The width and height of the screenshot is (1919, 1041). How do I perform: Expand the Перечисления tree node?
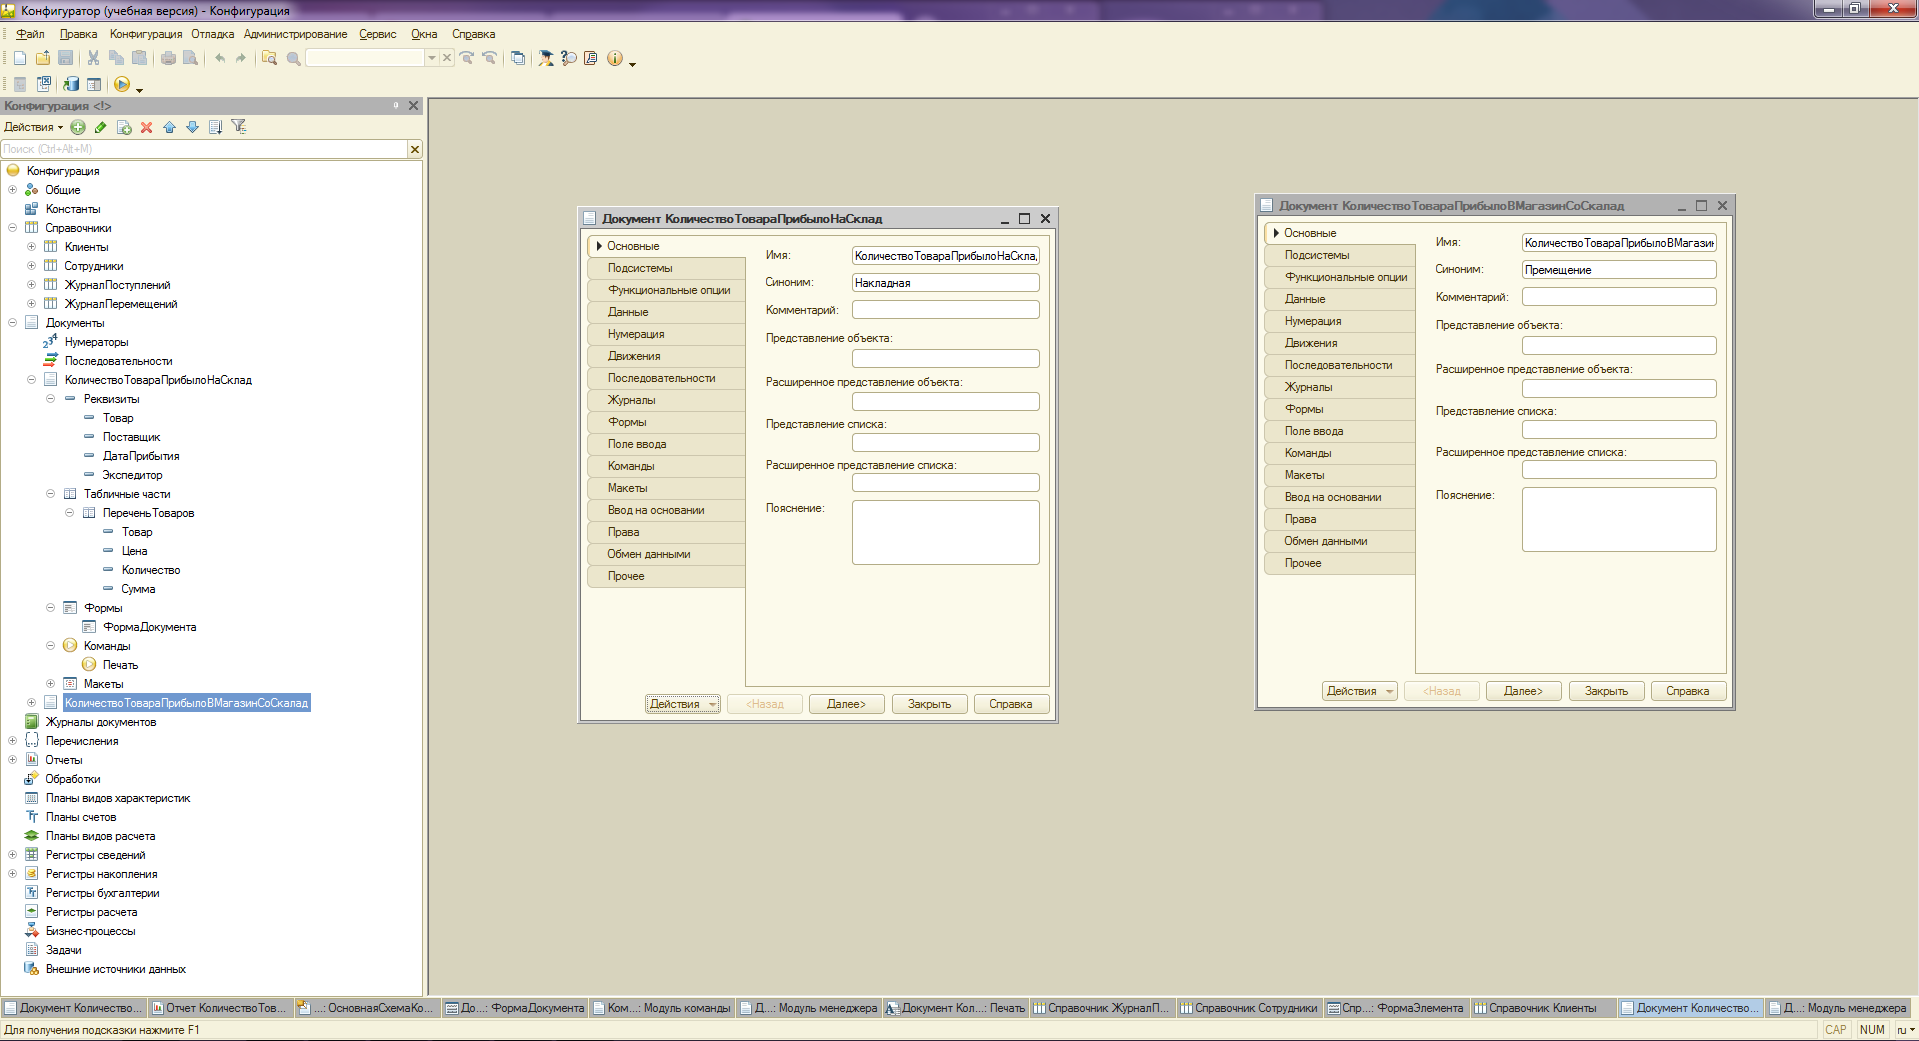point(12,741)
